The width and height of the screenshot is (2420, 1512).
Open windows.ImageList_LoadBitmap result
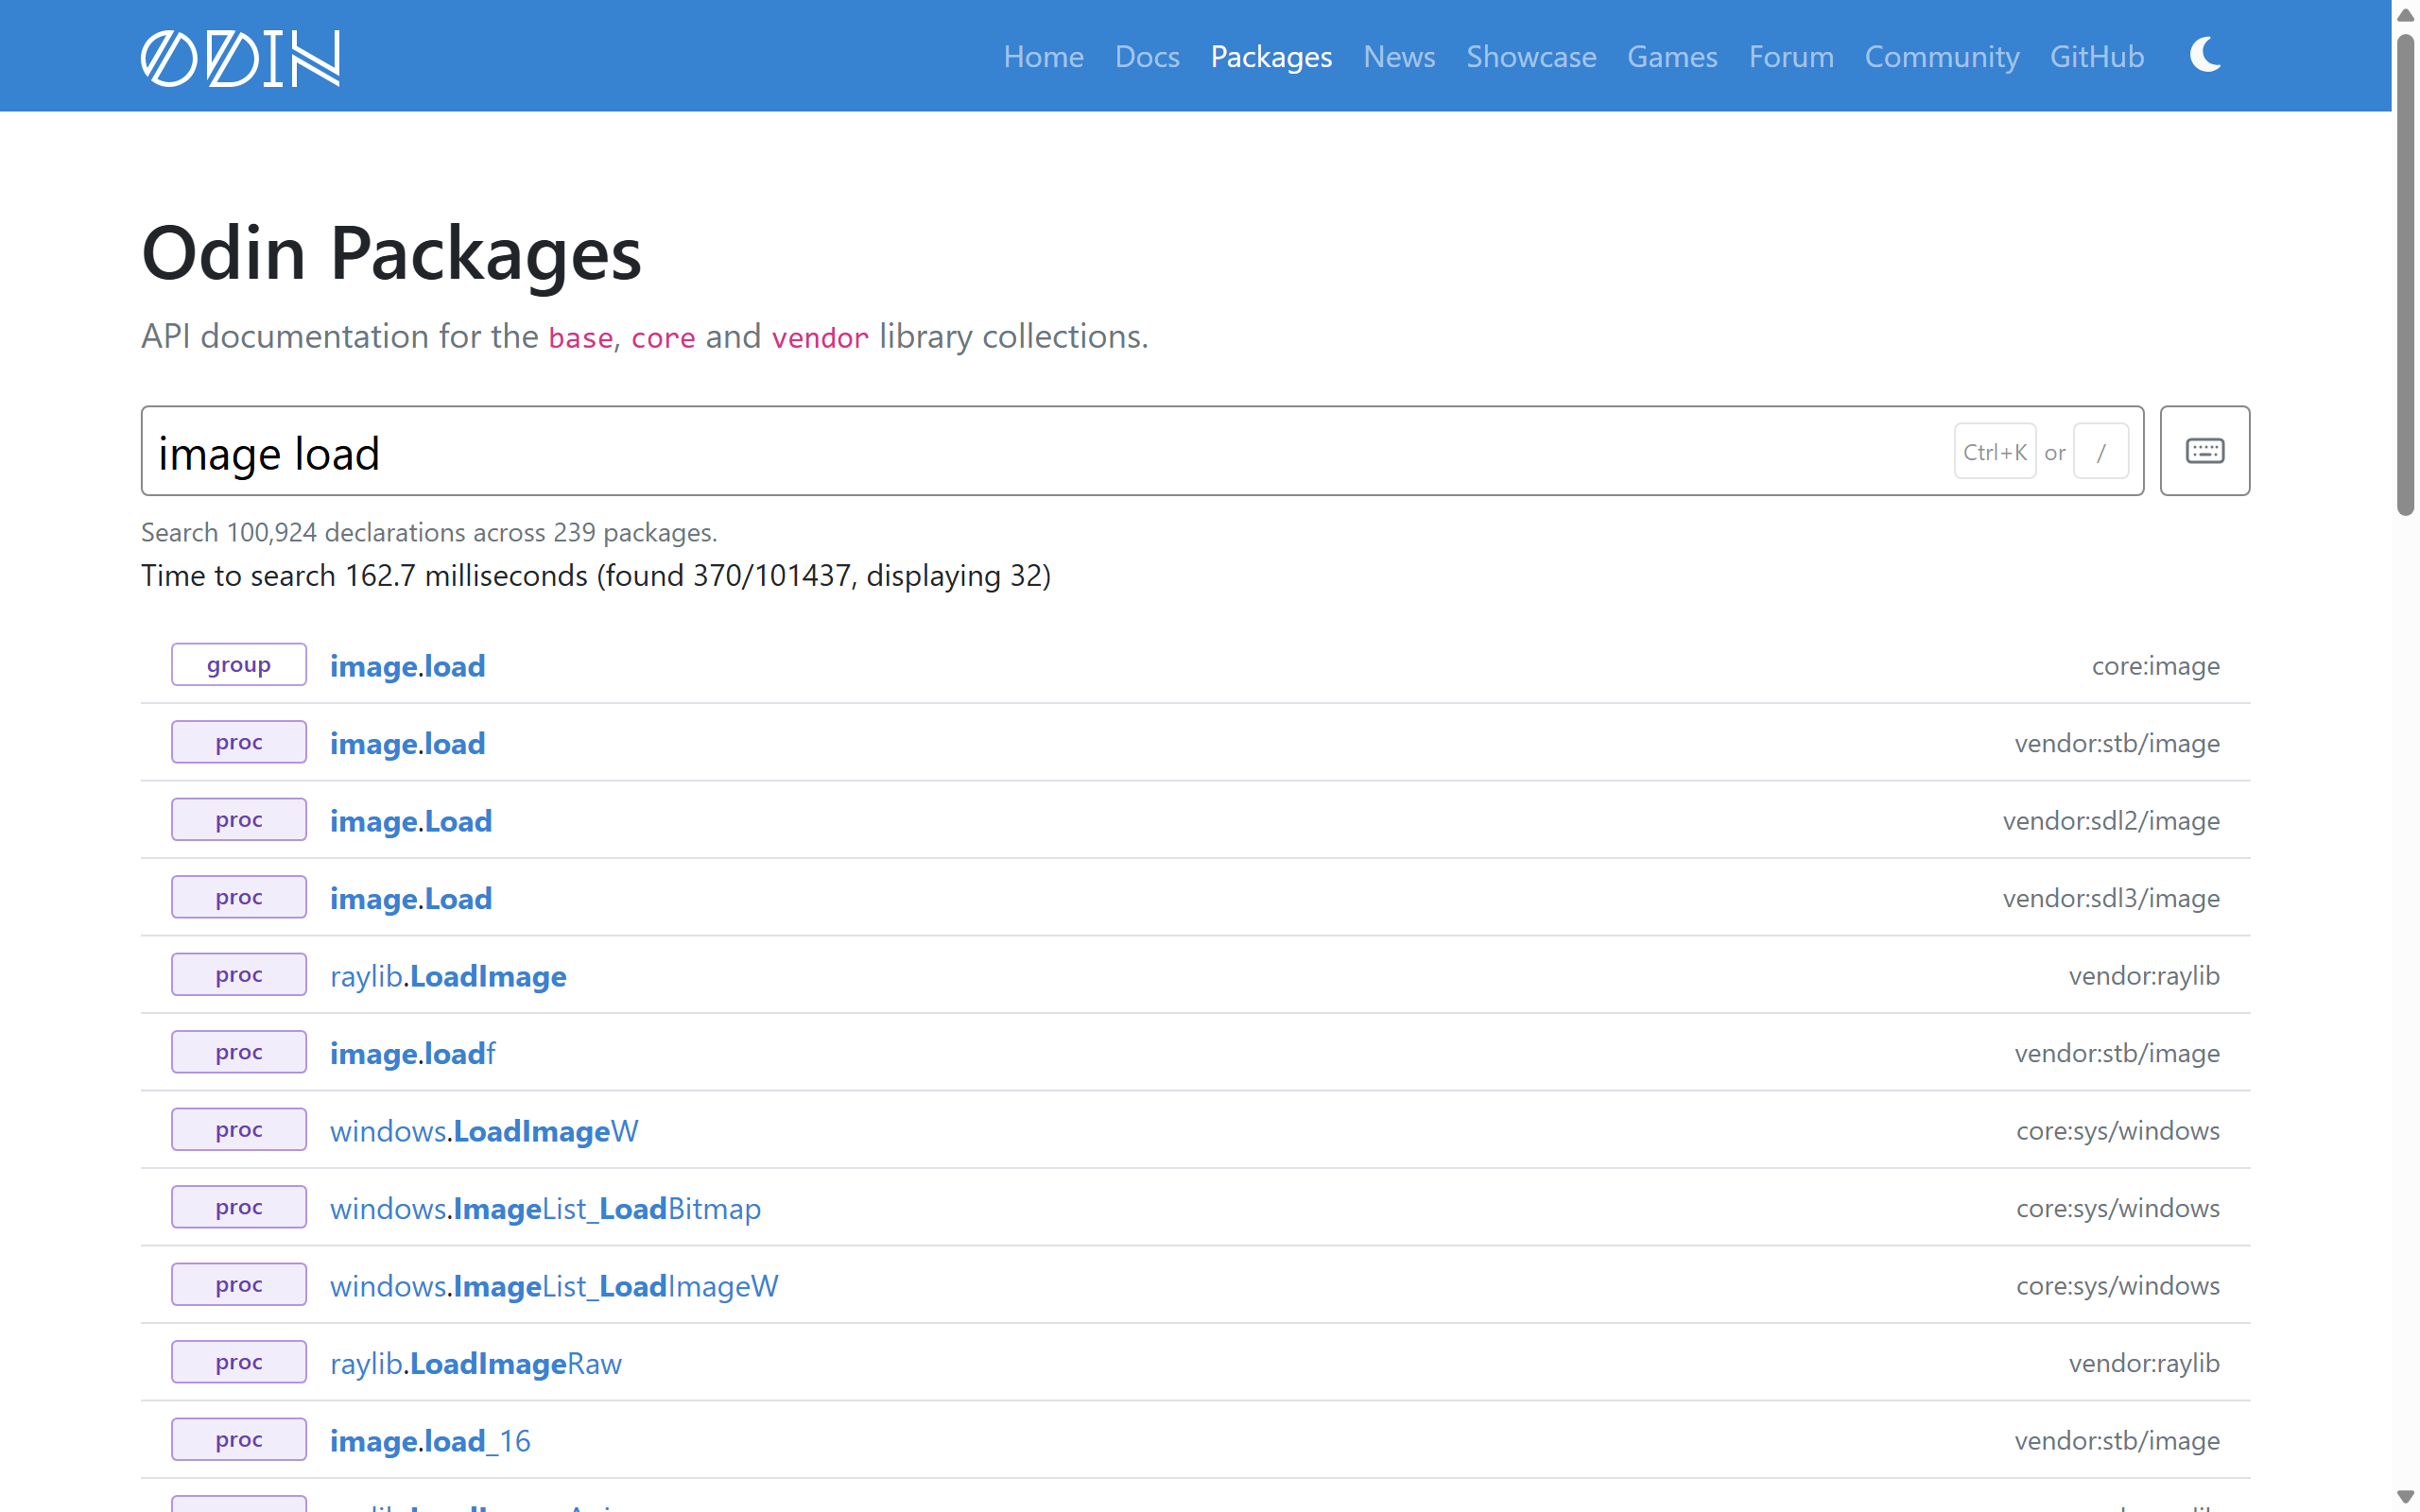tap(545, 1208)
